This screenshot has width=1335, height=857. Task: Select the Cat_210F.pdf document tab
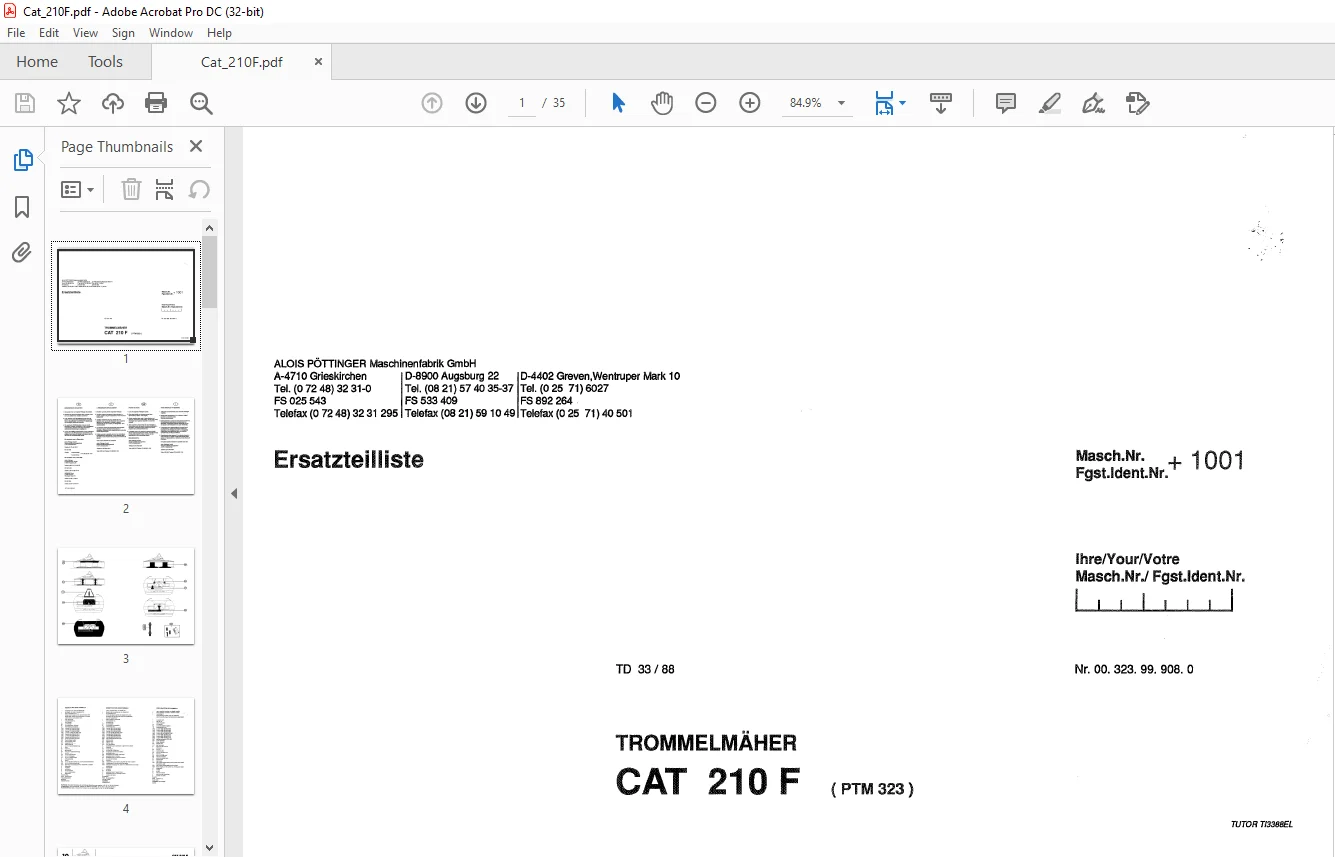(x=242, y=61)
